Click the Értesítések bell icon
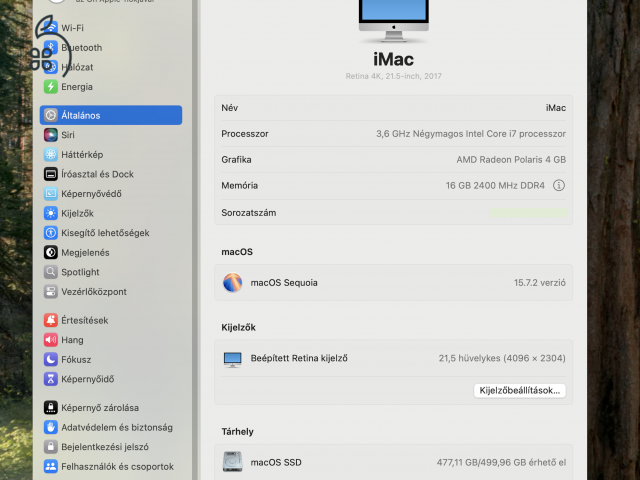The image size is (640, 480). coord(51,320)
